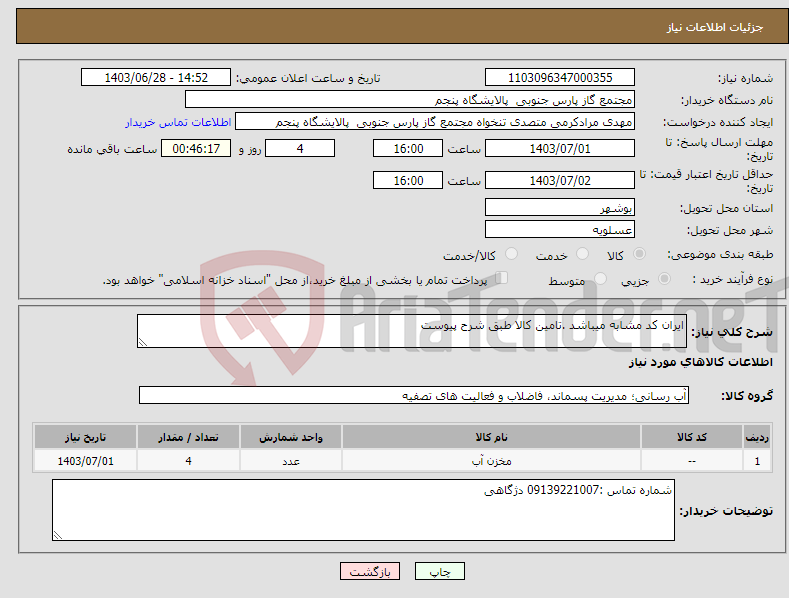This screenshot has width=789, height=598.
Task: Click the price validity date 1403/07/02 field
Action: tap(560, 180)
